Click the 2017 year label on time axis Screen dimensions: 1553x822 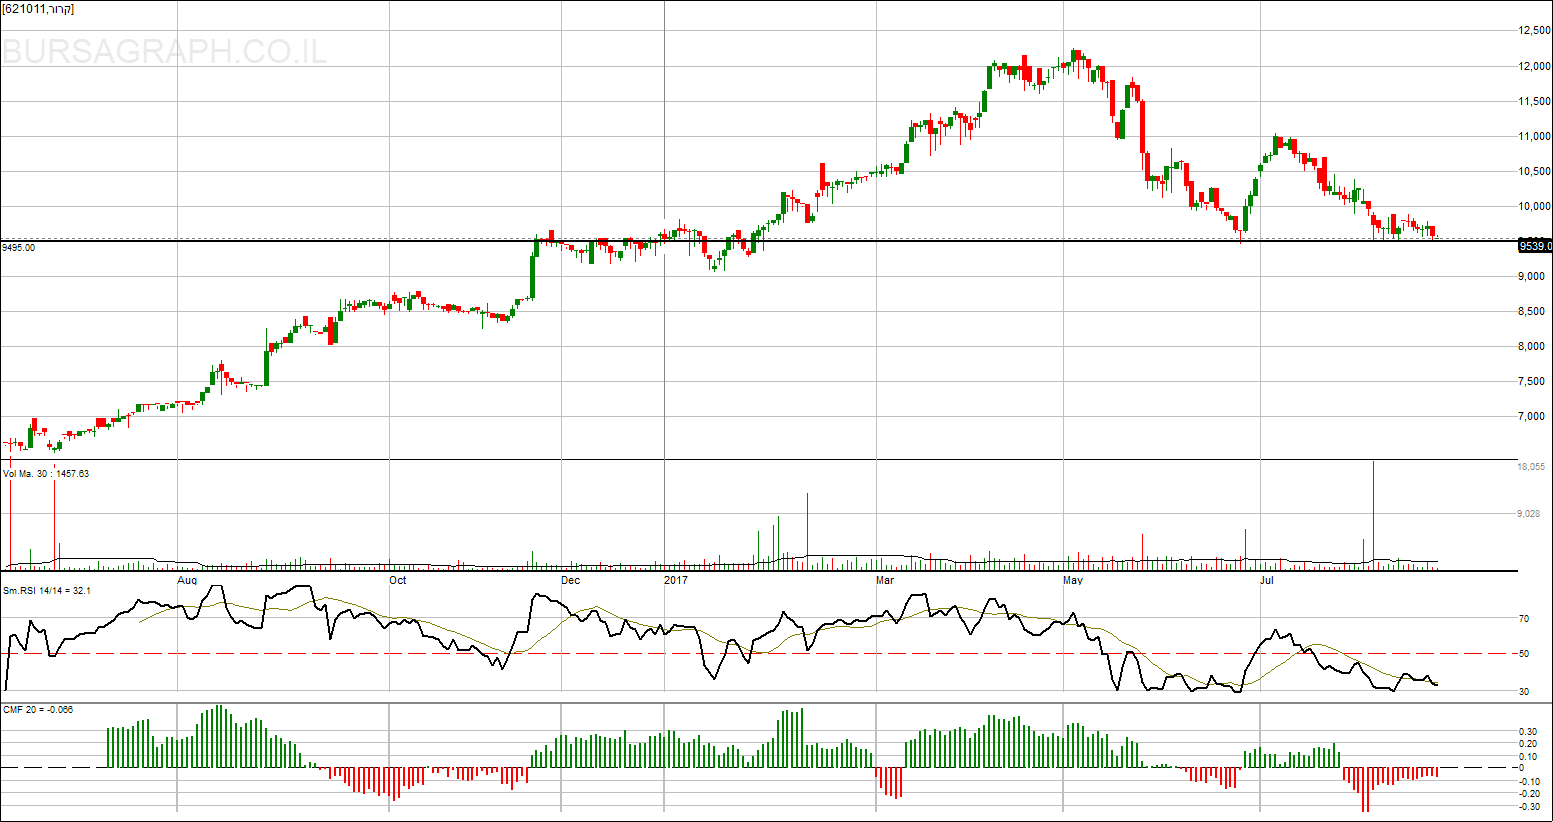click(676, 580)
